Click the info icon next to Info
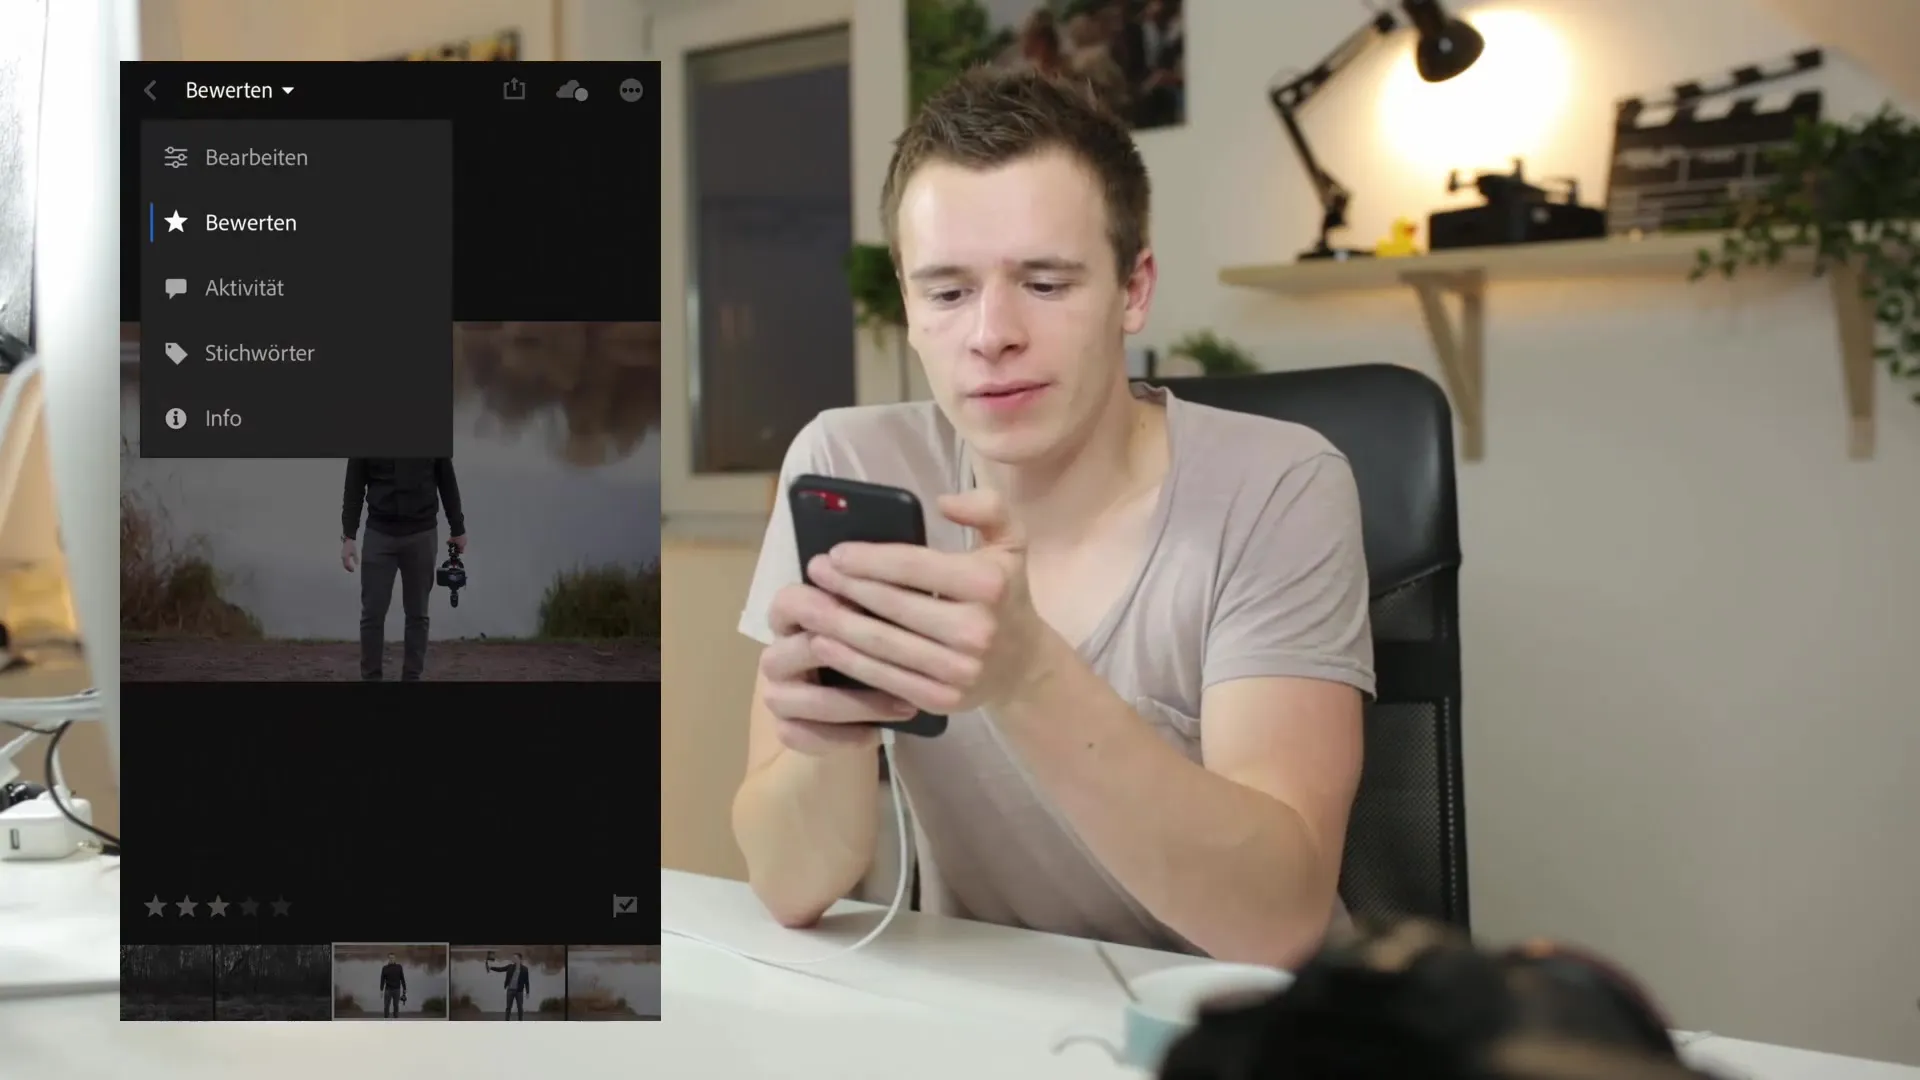 175,418
